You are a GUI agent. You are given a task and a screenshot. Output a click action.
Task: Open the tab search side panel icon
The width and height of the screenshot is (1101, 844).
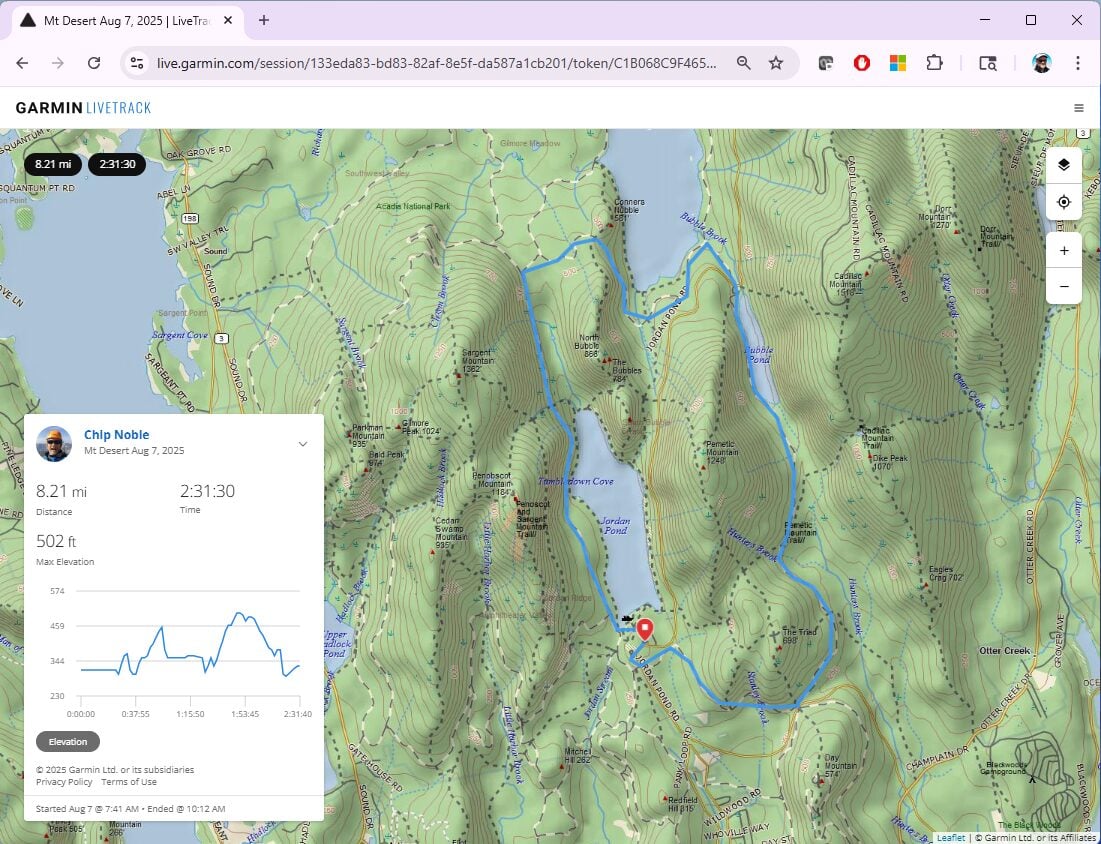(988, 63)
